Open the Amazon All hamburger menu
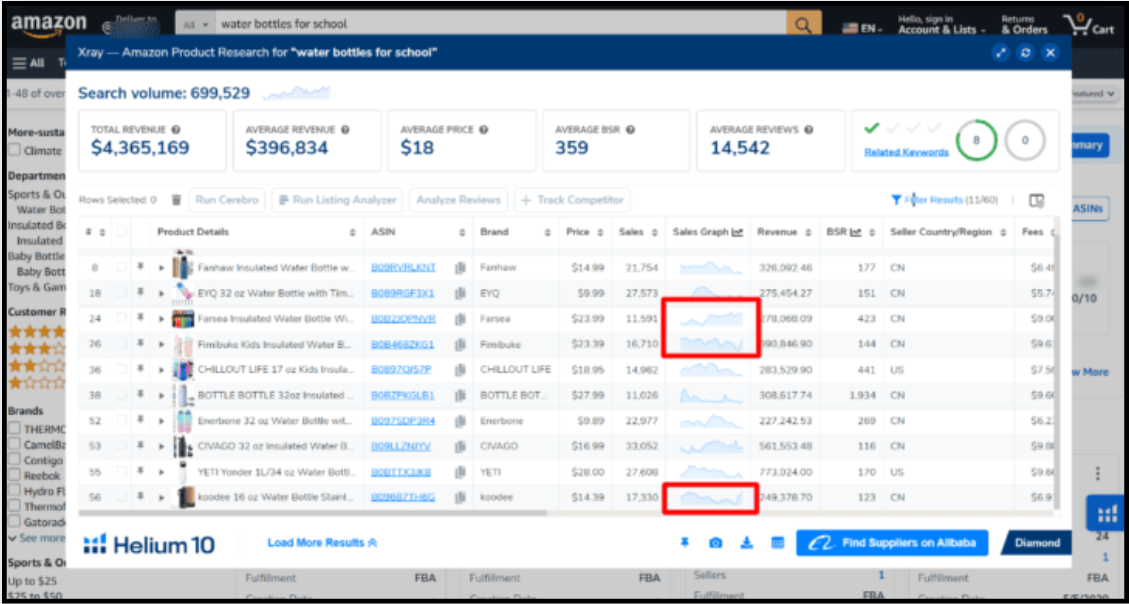1129x604 pixels. coord(29,63)
